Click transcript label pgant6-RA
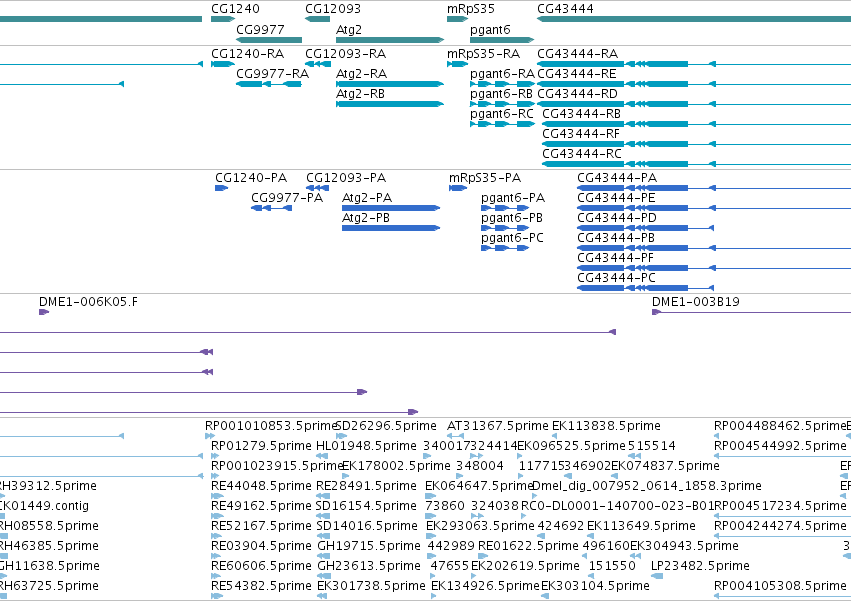Viewport: 851px width, 601px height. click(502, 74)
